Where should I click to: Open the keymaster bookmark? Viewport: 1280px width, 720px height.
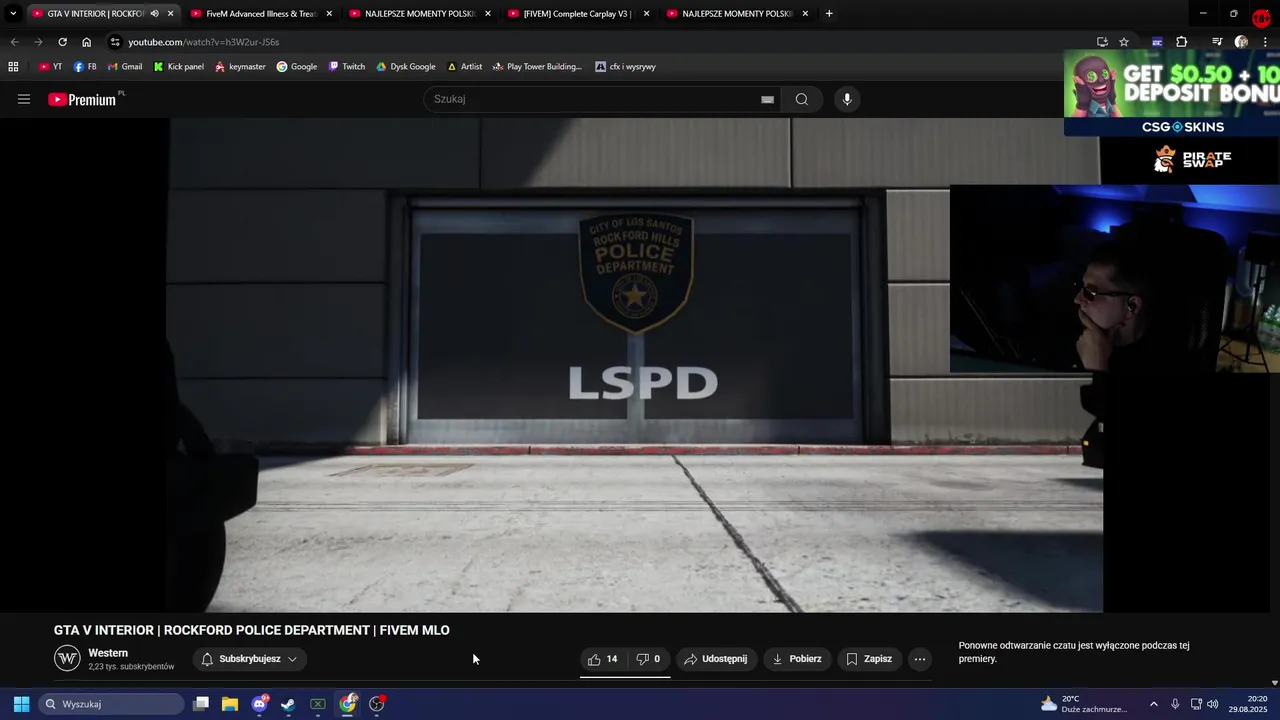click(240, 67)
